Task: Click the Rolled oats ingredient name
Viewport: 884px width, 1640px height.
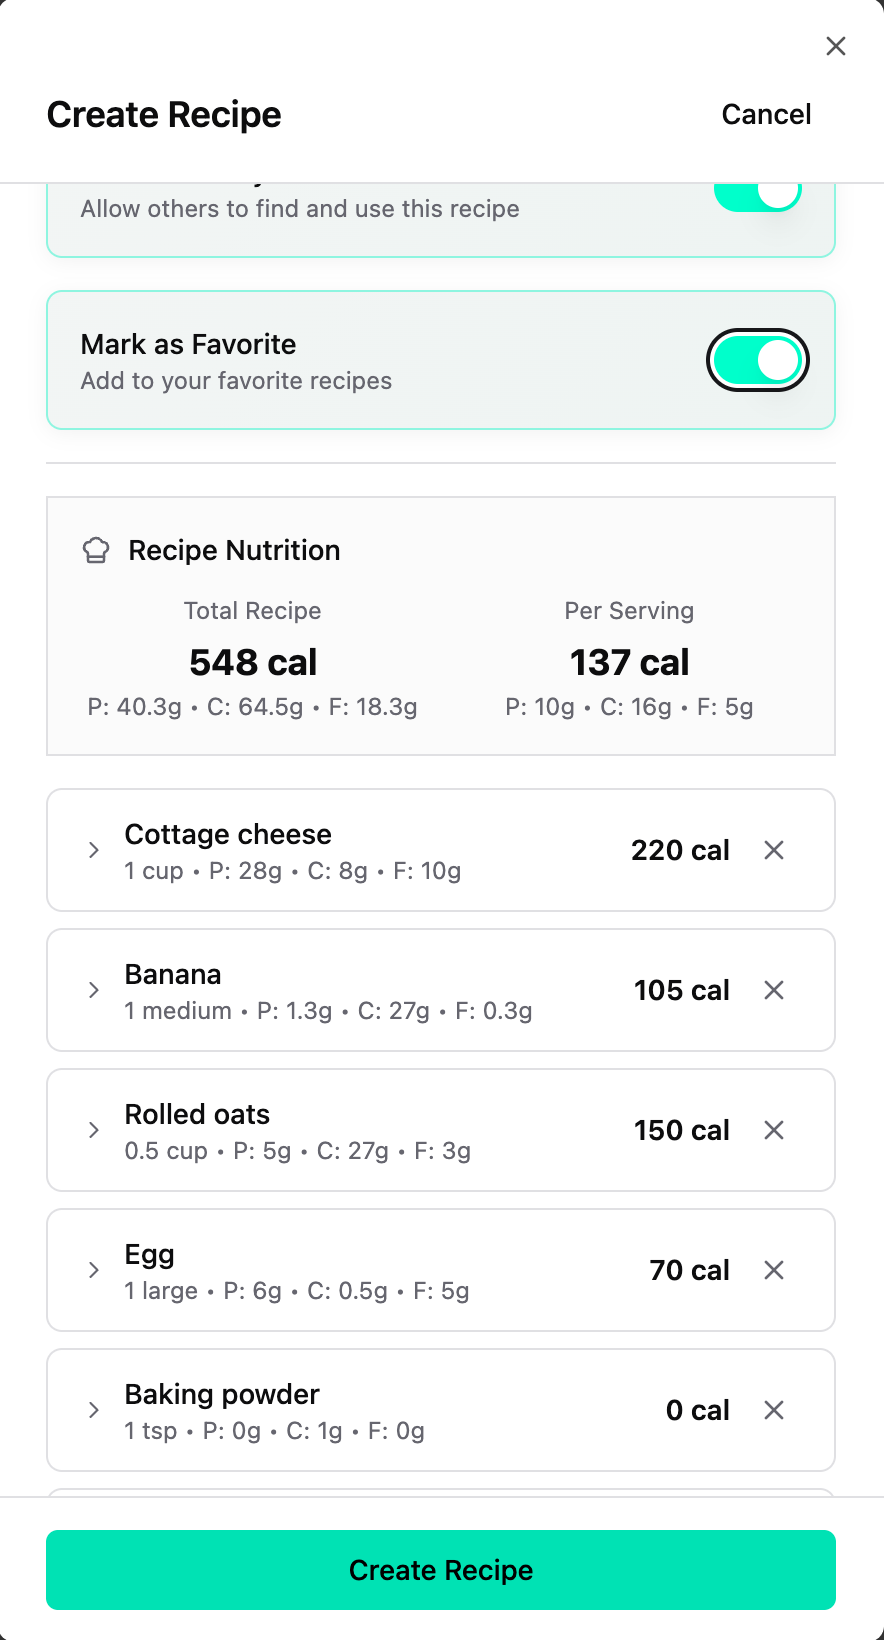Action: pyautogui.click(x=197, y=1114)
